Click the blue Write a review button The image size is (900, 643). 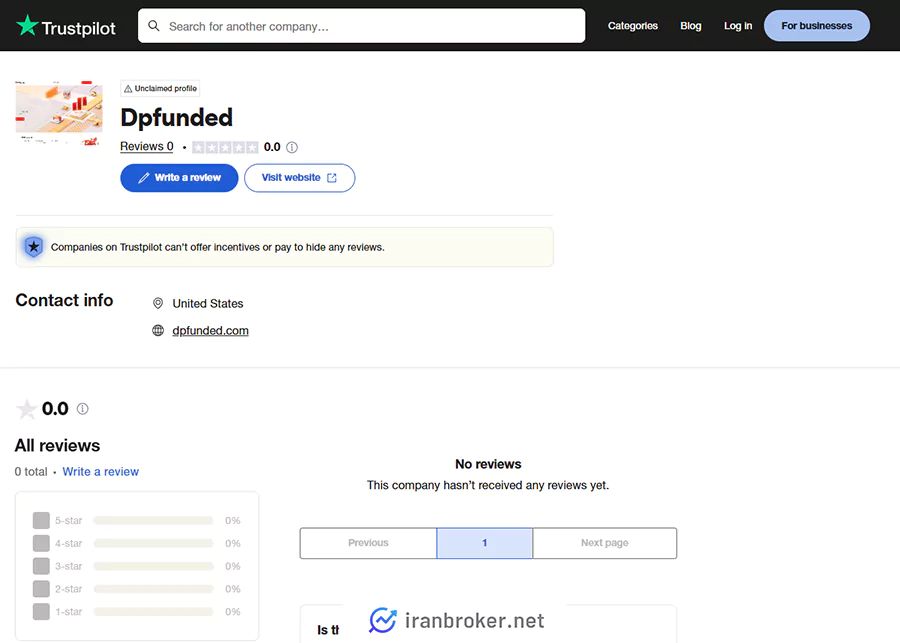pos(179,178)
